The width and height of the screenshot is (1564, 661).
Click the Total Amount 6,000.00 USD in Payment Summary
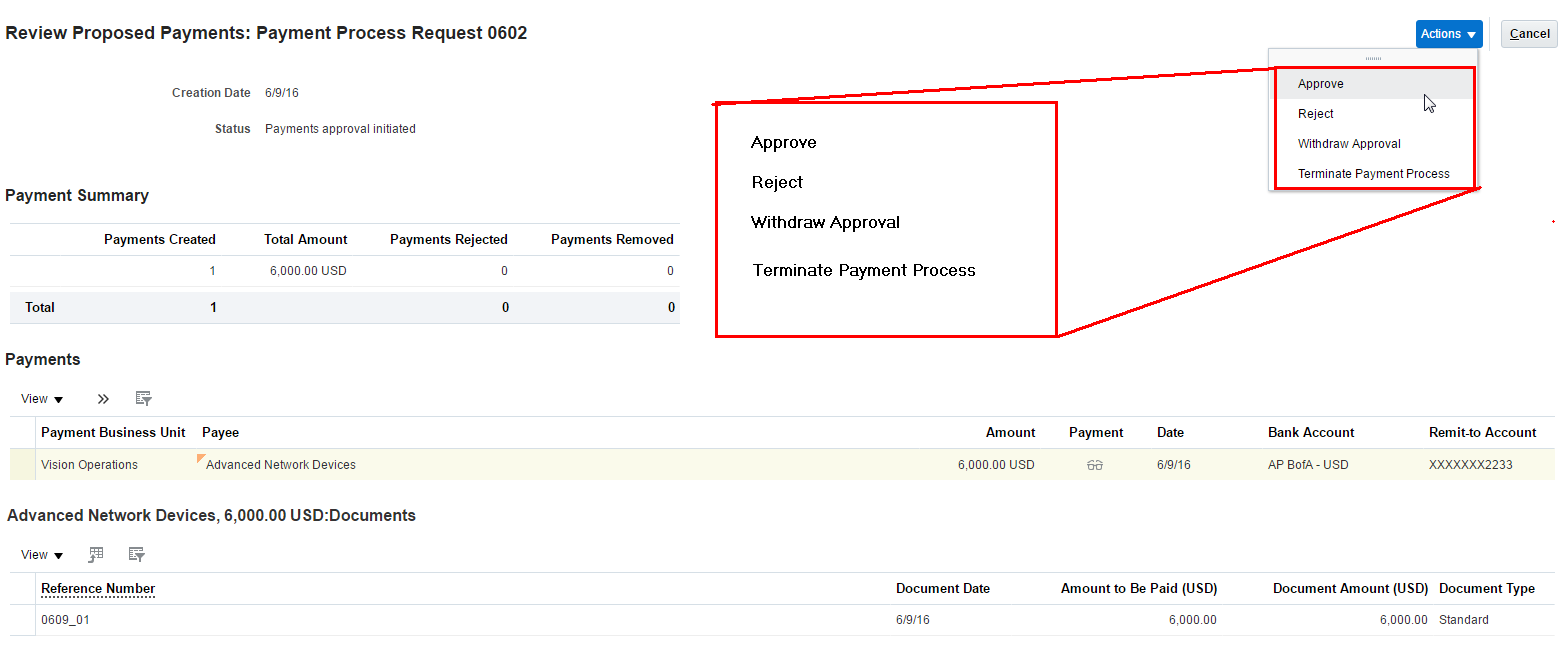pos(308,271)
